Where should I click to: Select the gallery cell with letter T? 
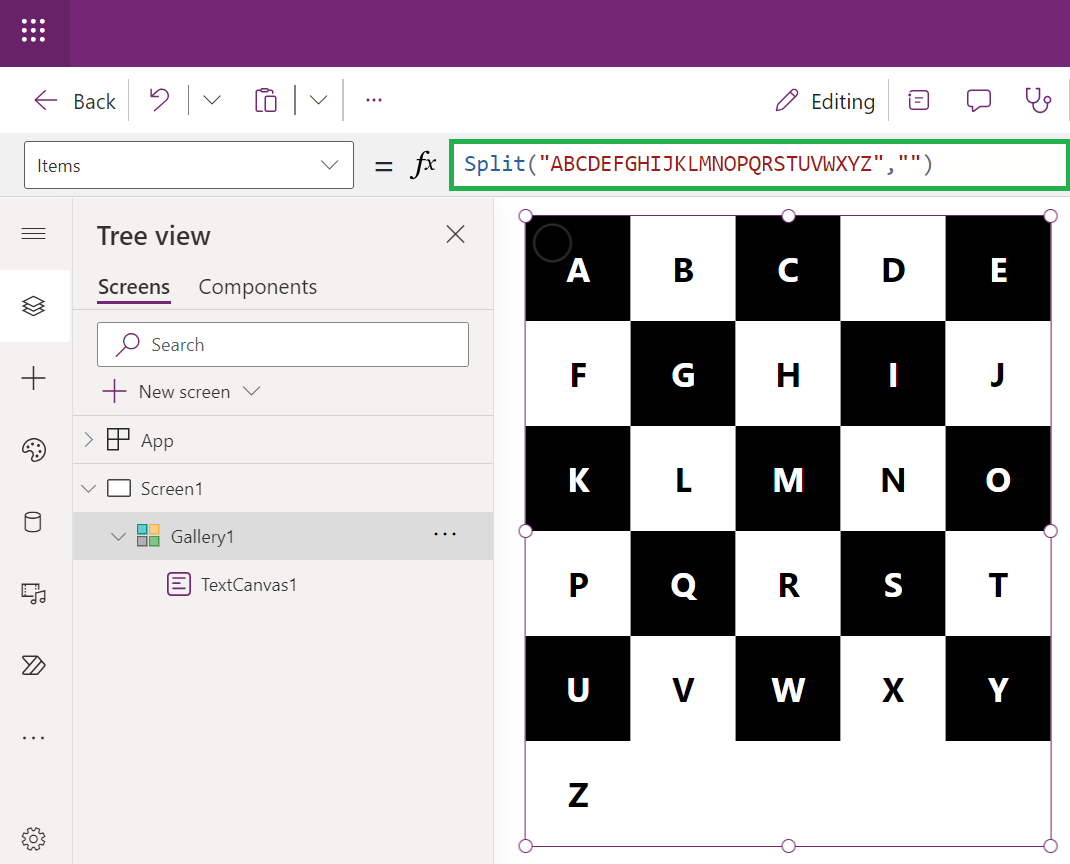pyautogui.click(x=998, y=584)
